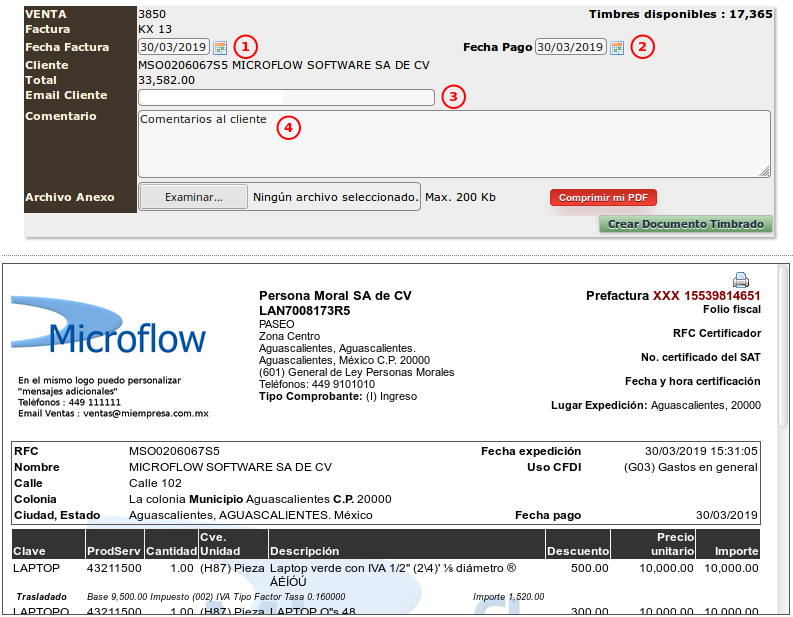This screenshot has width=793, height=617.
Task: Click the Prefactura number 'XXX 15539814651'
Action: [707, 296]
